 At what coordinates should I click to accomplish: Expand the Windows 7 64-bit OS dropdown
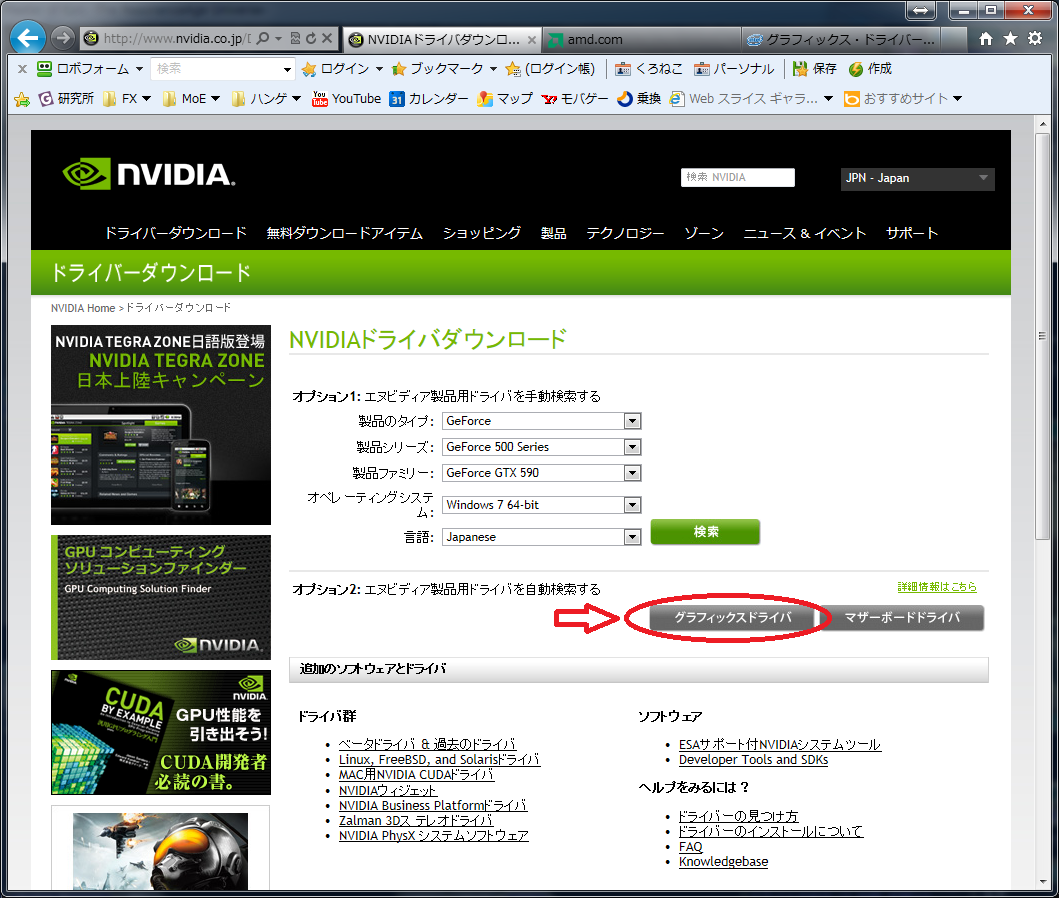pyautogui.click(x=631, y=505)
